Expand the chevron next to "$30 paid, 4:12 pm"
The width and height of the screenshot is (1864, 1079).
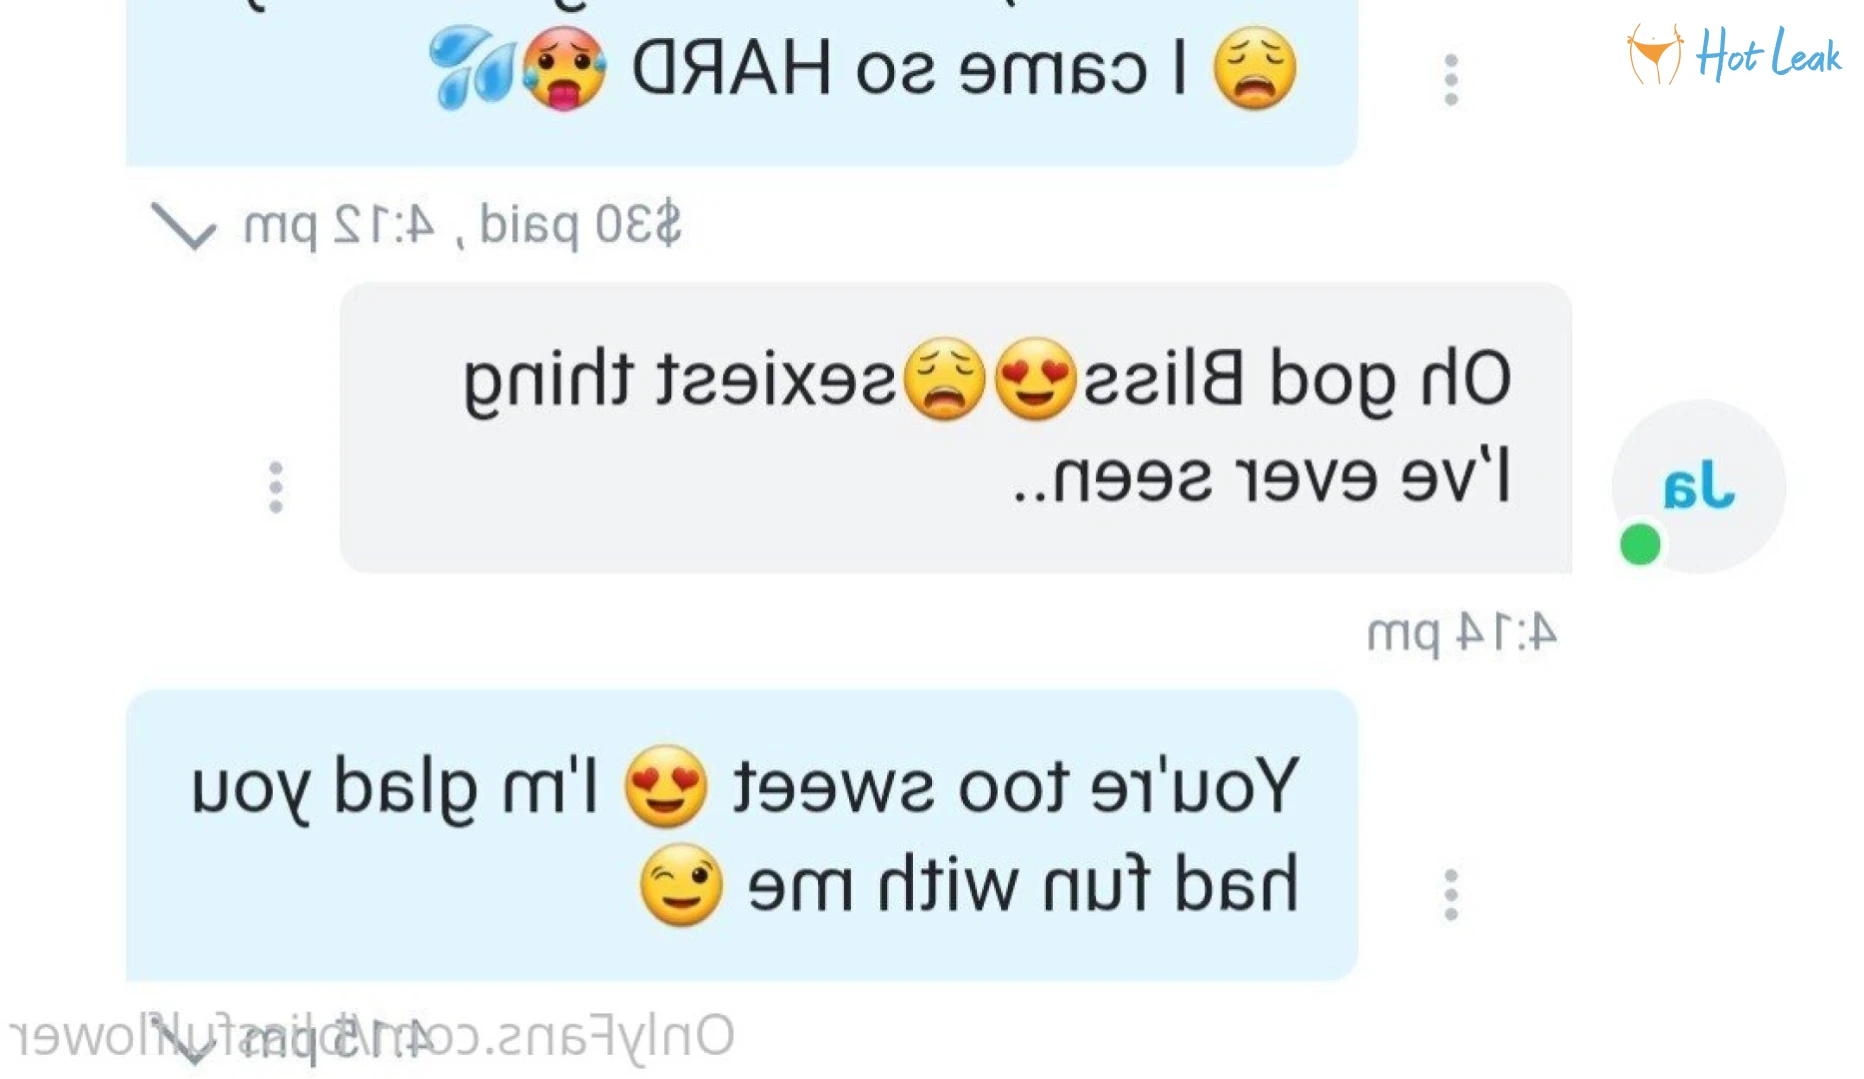coord(183,226)
